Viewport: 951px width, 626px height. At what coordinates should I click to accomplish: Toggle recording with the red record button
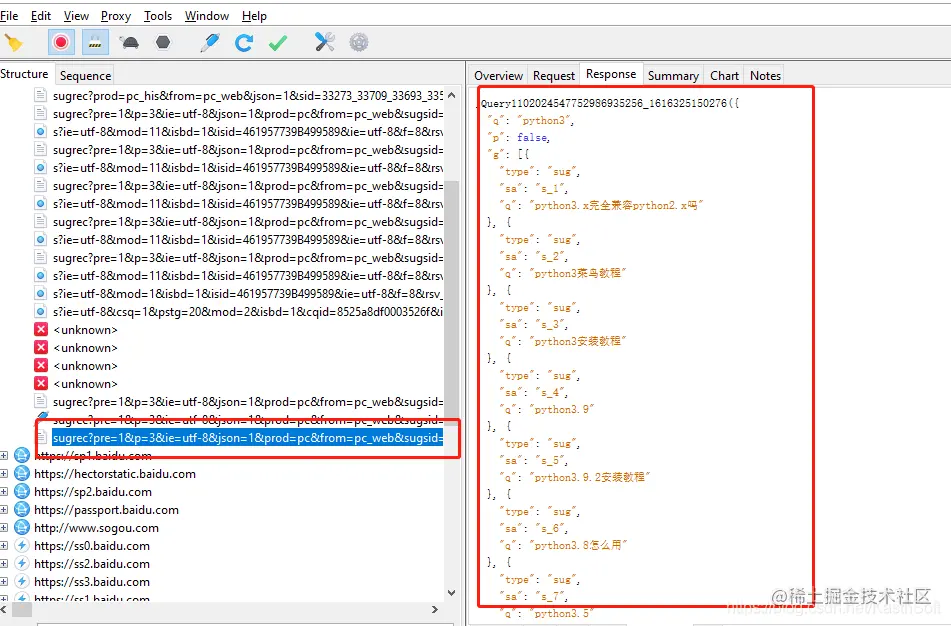coord(61,42)
